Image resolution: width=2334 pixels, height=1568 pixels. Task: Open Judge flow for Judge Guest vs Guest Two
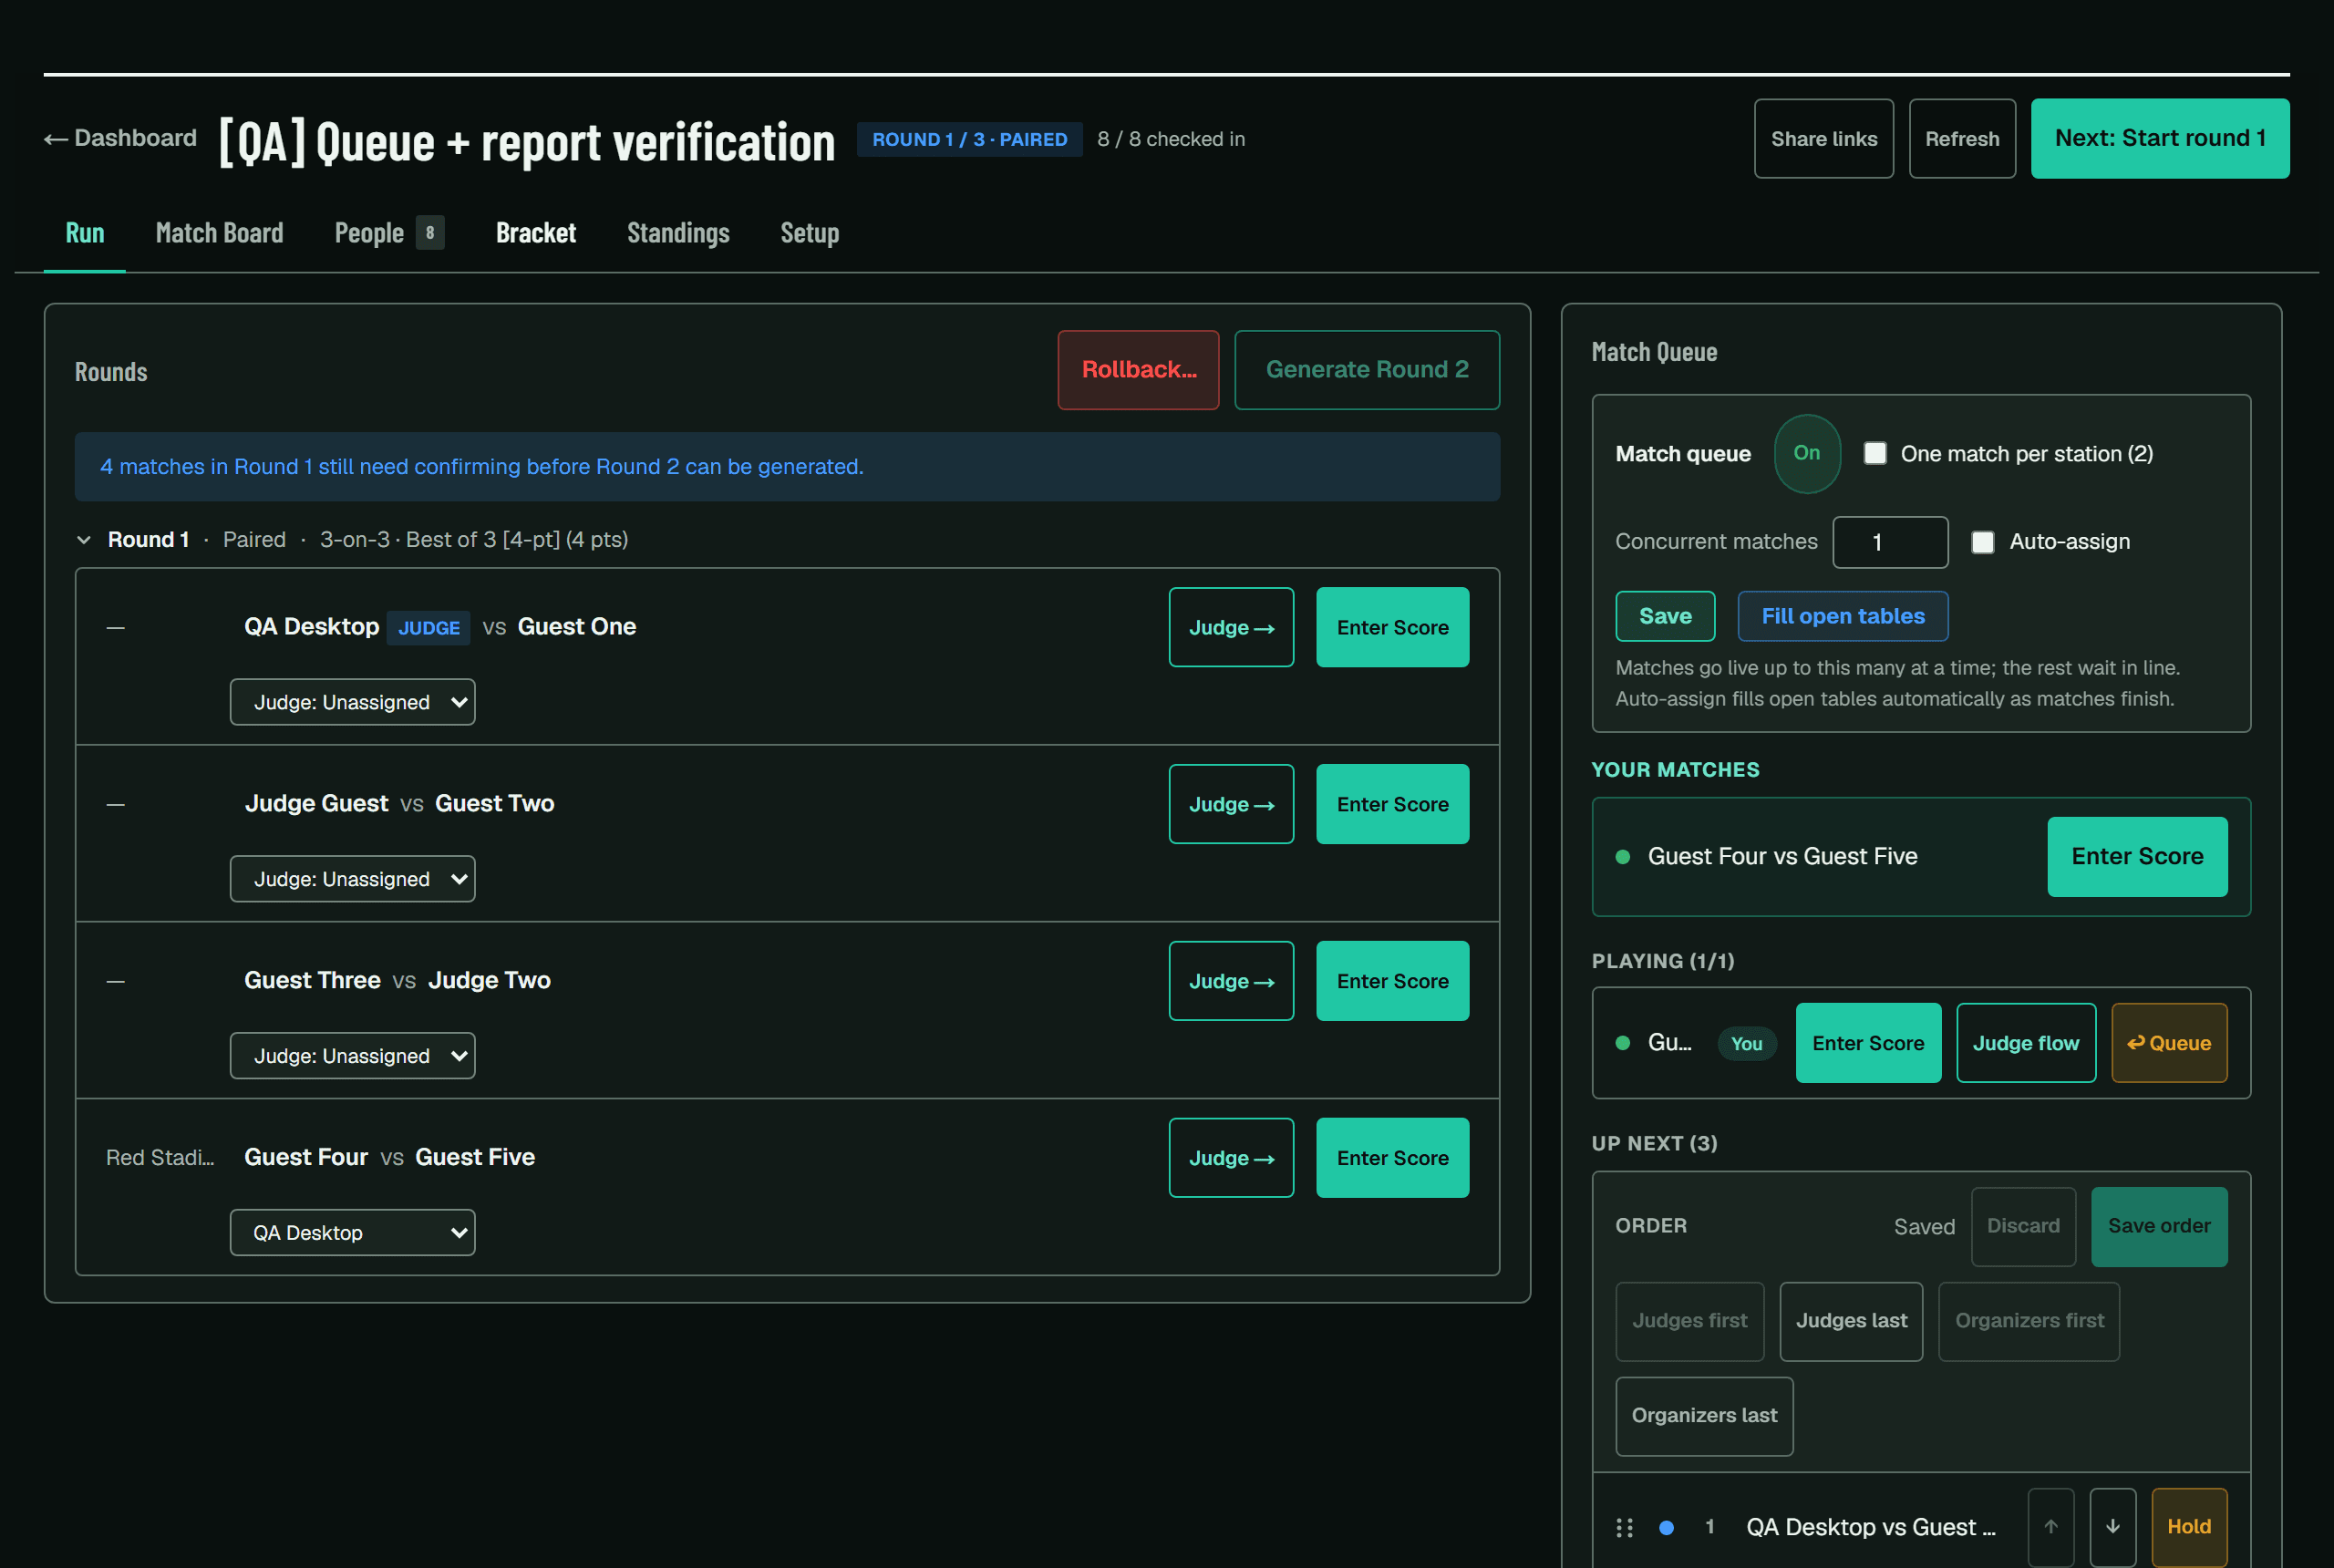(1231, 805)
